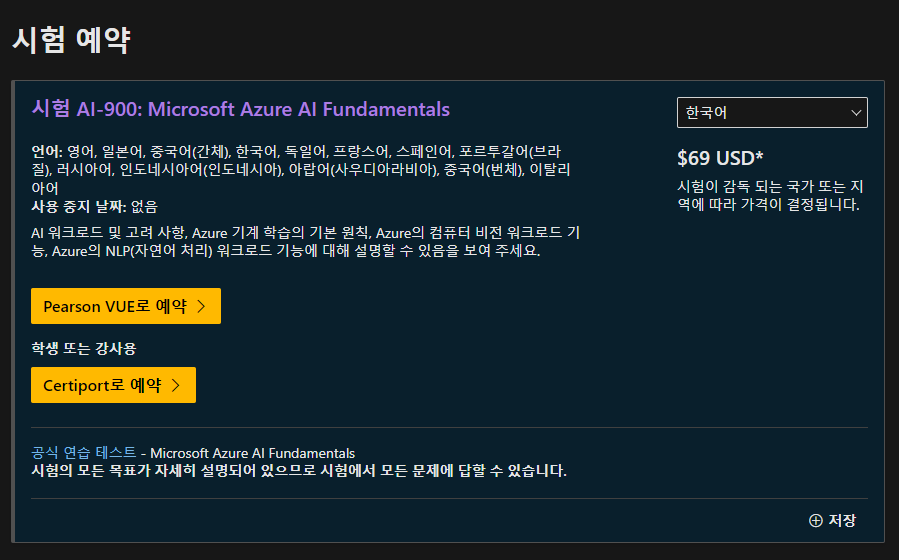Viewport: 899px width, 560px height.
Task: Click the 저장 save button
Action: (832, 520)
